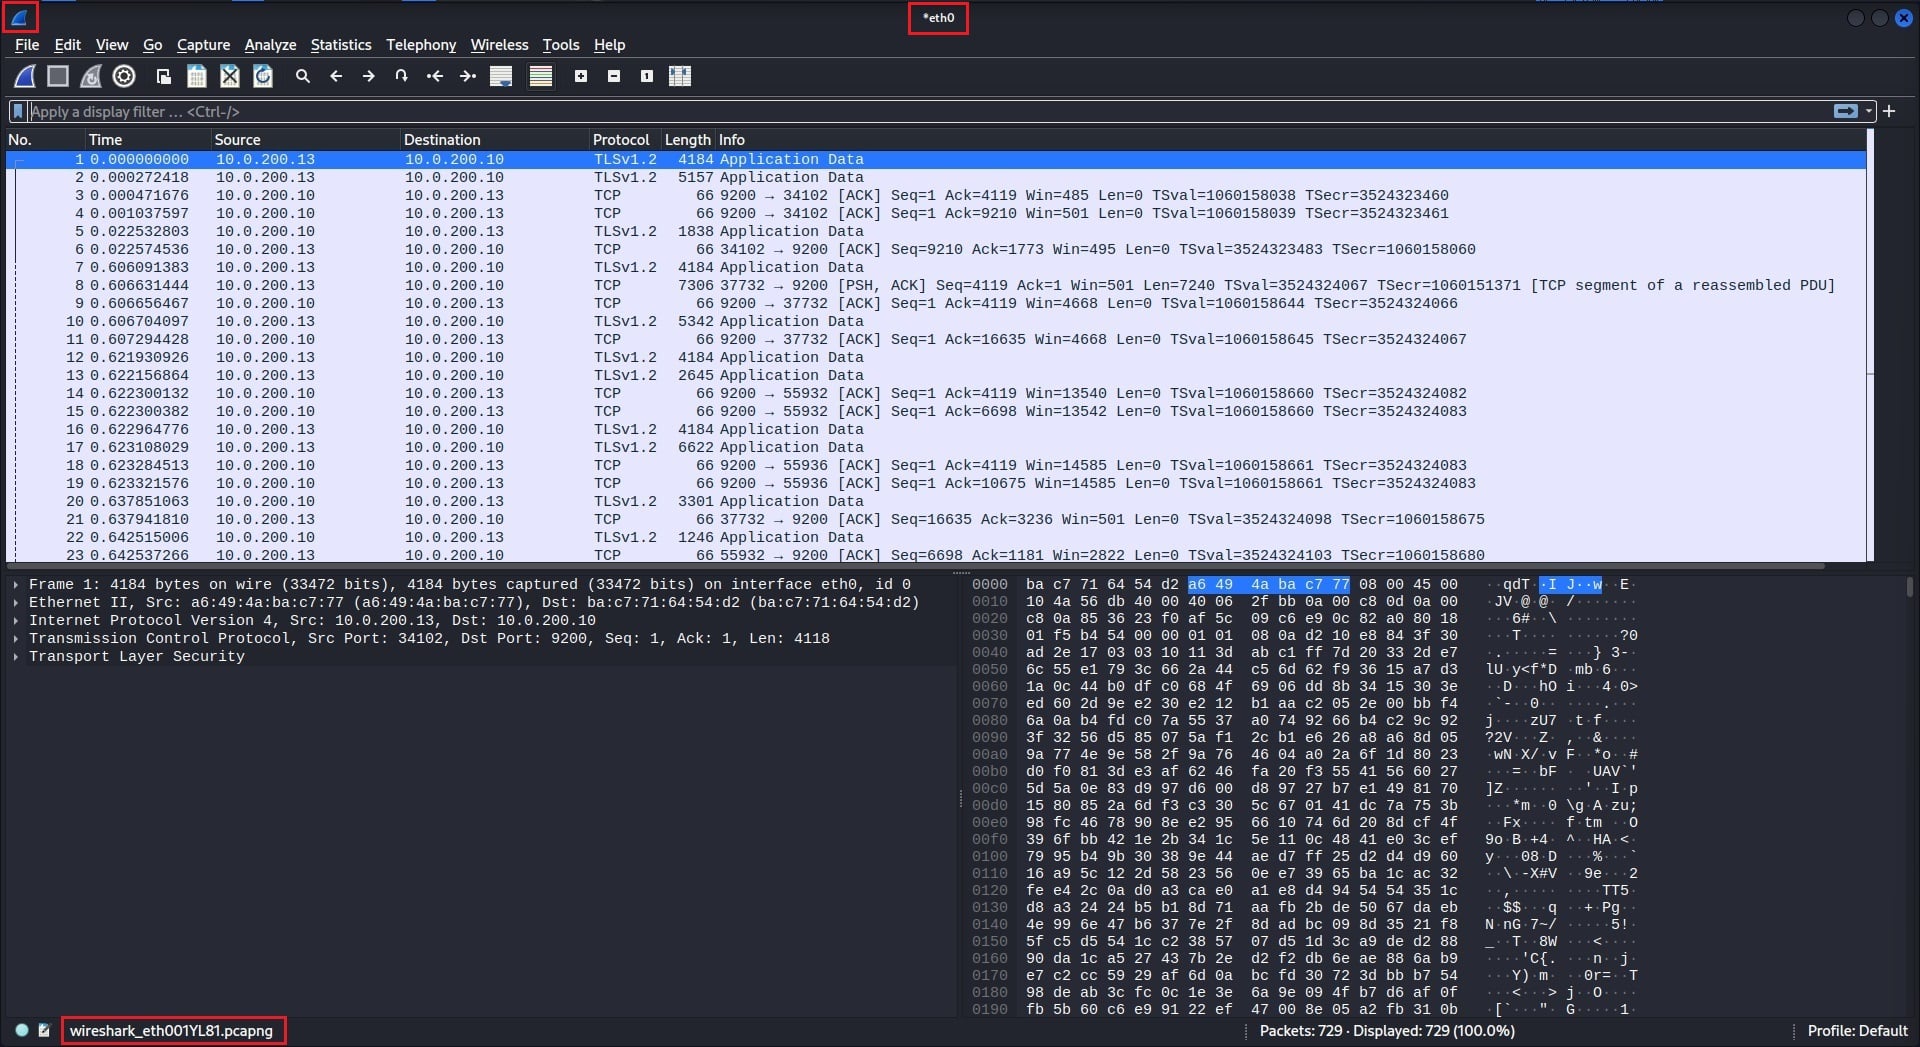The image size is (1920, 1047).
Task: Open capture options gear icon
Action: click(x=124, y=76)
